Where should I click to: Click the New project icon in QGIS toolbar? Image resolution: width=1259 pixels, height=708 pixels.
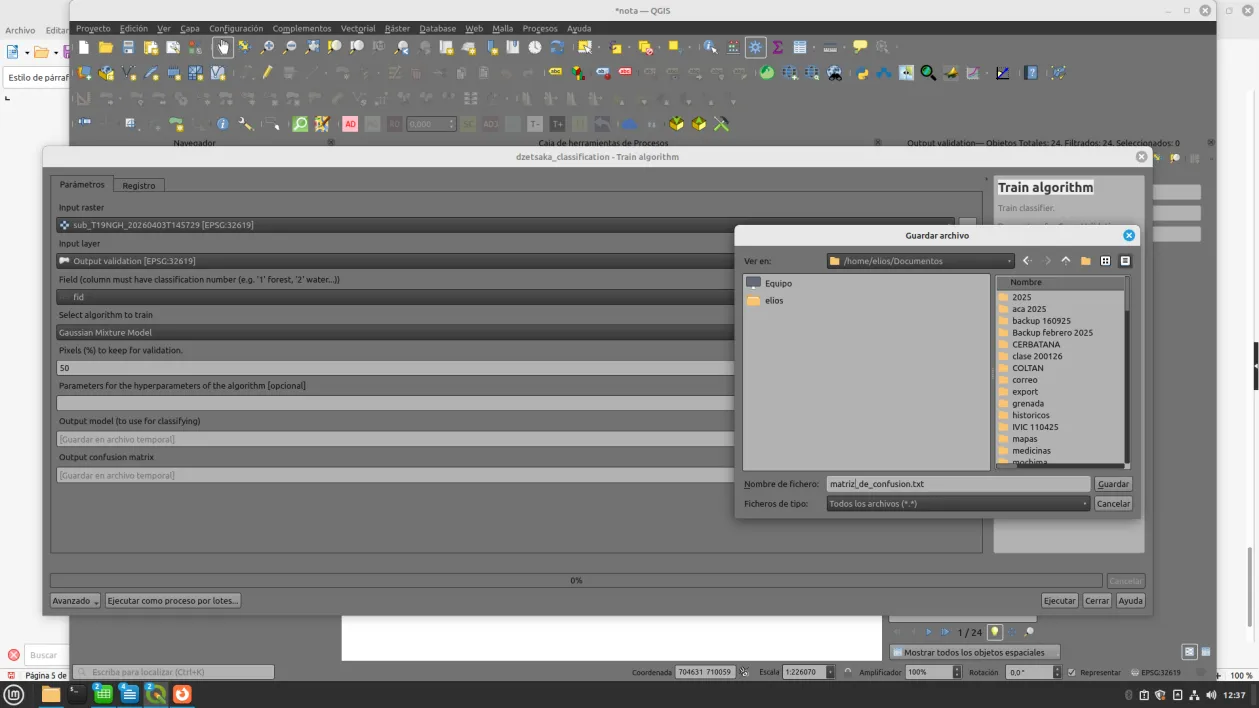click(x=84, y=47)
